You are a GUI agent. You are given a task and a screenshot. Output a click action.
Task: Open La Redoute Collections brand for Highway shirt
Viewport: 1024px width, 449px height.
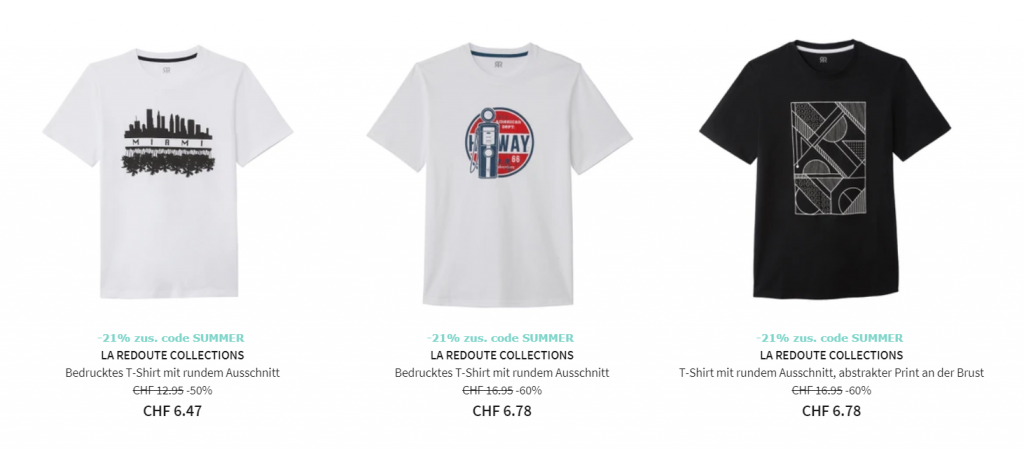(502, 356)
